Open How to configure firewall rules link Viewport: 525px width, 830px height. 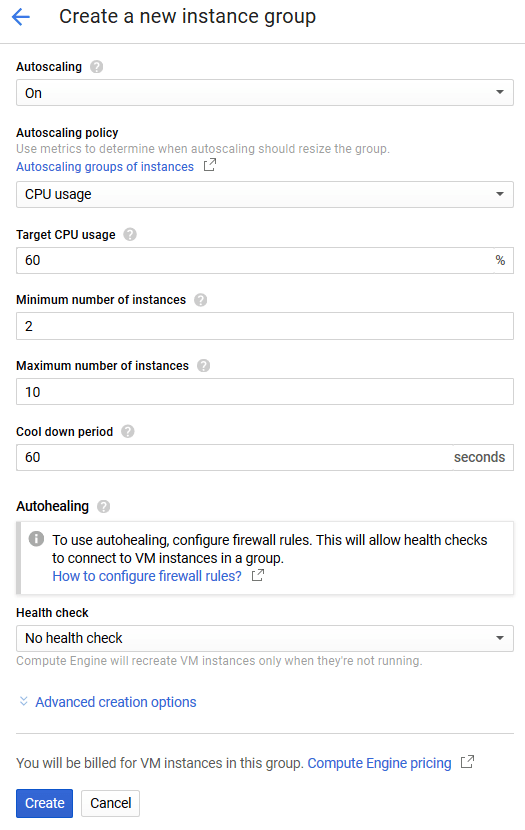[x=147, y=576]
